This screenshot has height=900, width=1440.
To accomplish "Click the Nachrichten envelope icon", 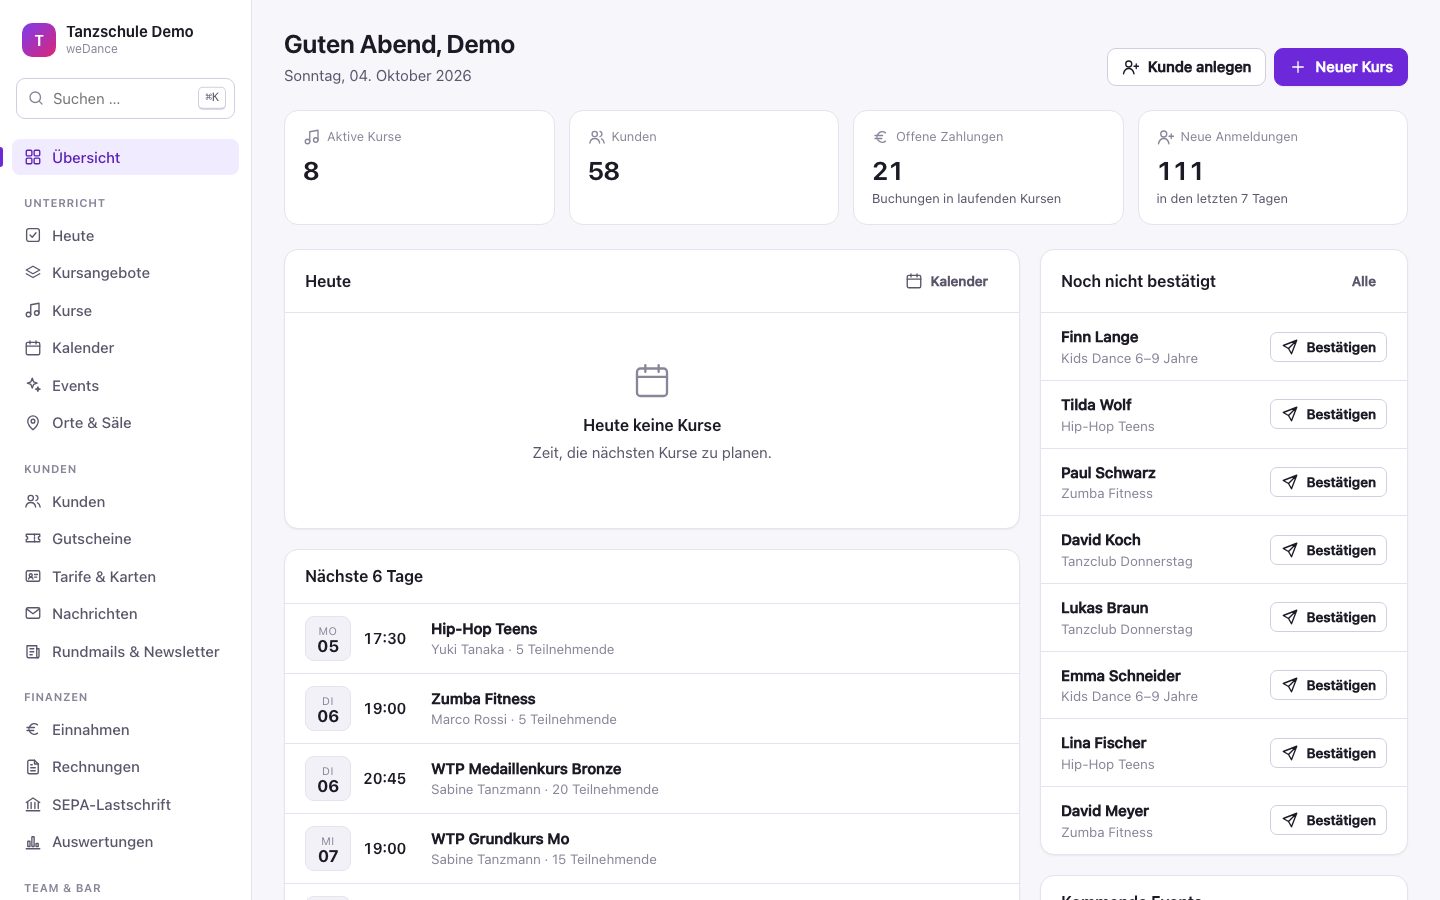I will pyautogui.click(x=33, y=614).
